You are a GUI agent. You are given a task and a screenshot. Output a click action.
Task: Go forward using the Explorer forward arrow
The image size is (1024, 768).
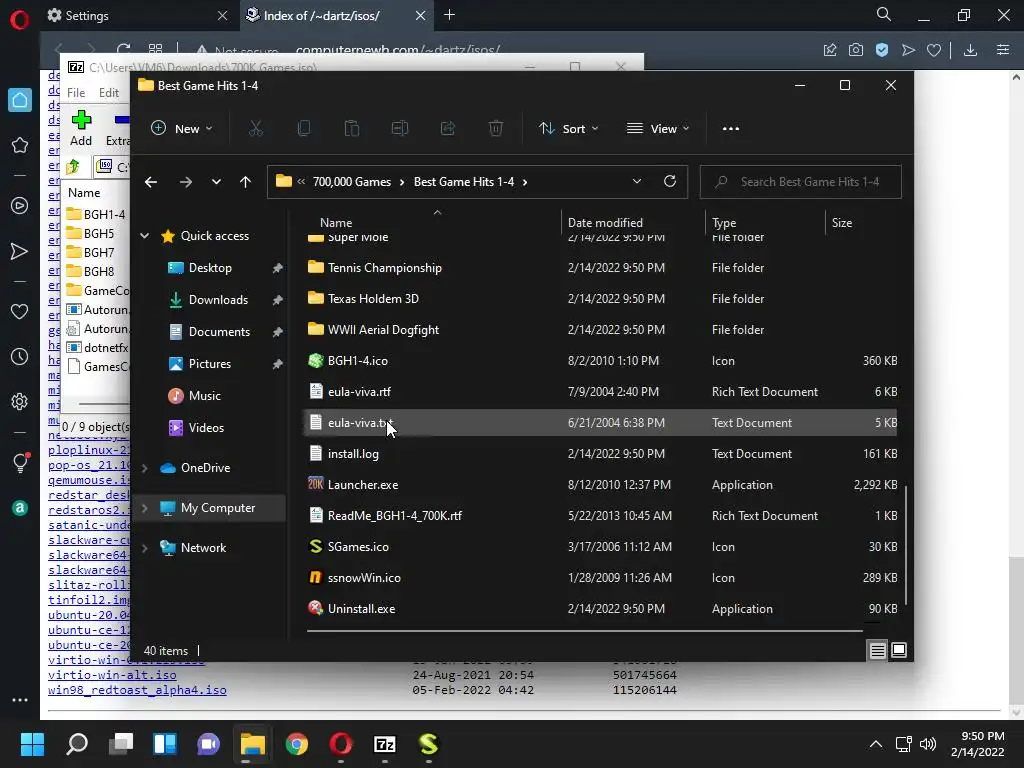click(x=185, y=182)
